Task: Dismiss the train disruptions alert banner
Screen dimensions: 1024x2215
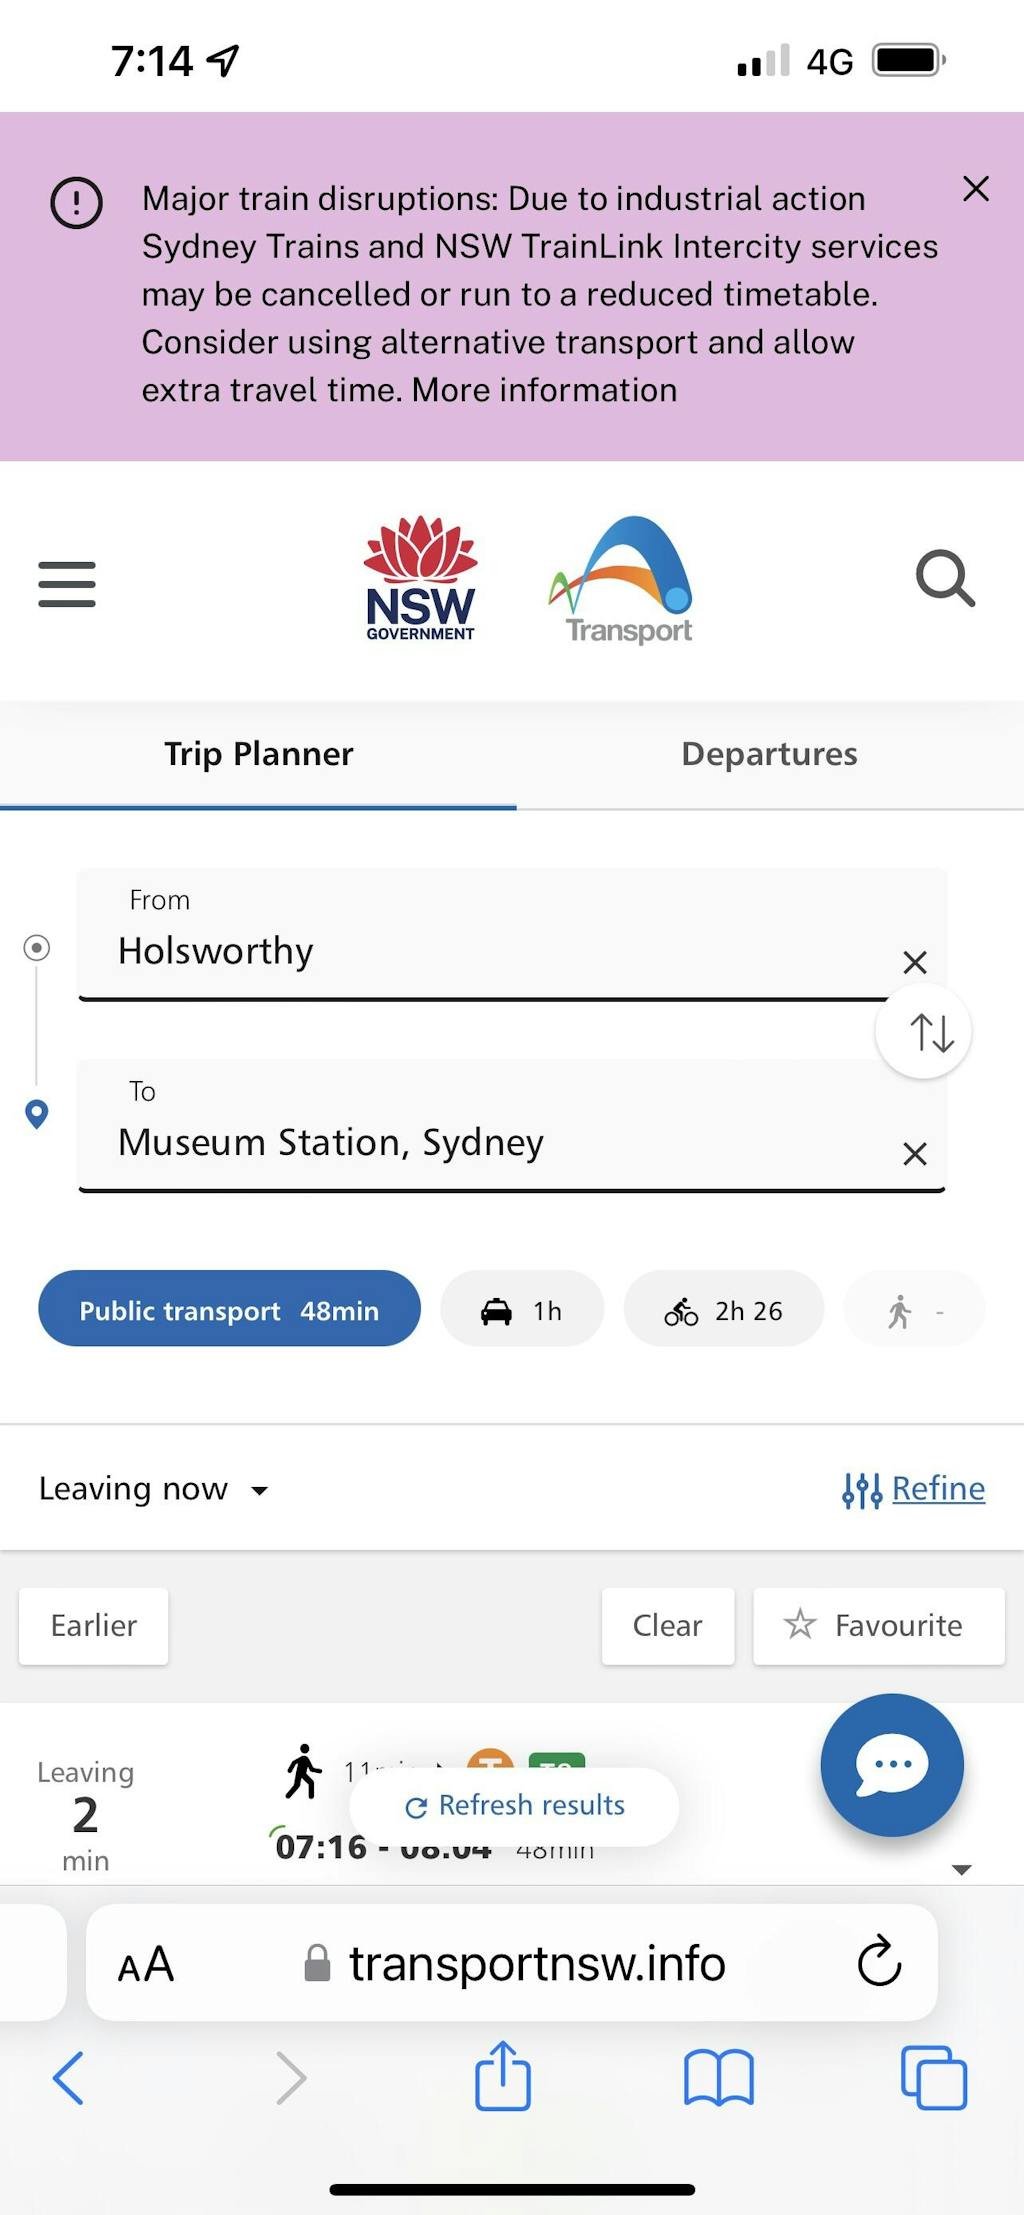Action: (975, 189)
